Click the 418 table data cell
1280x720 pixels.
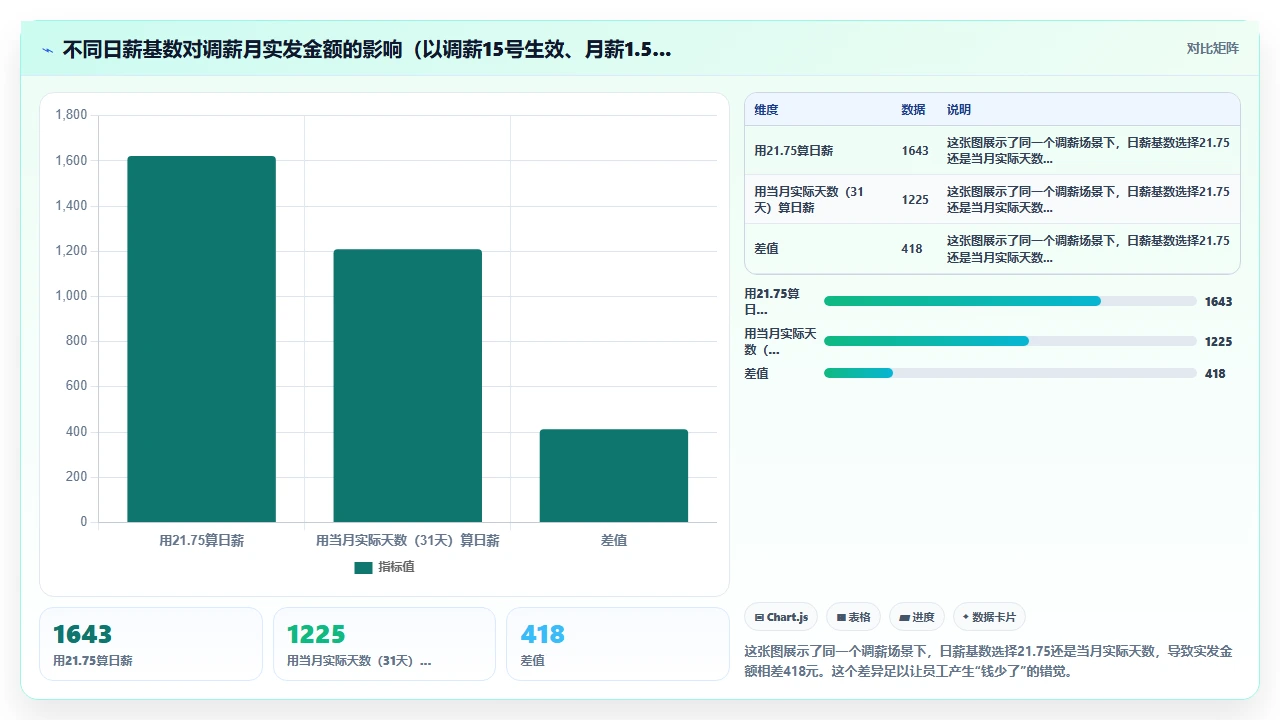912,249
